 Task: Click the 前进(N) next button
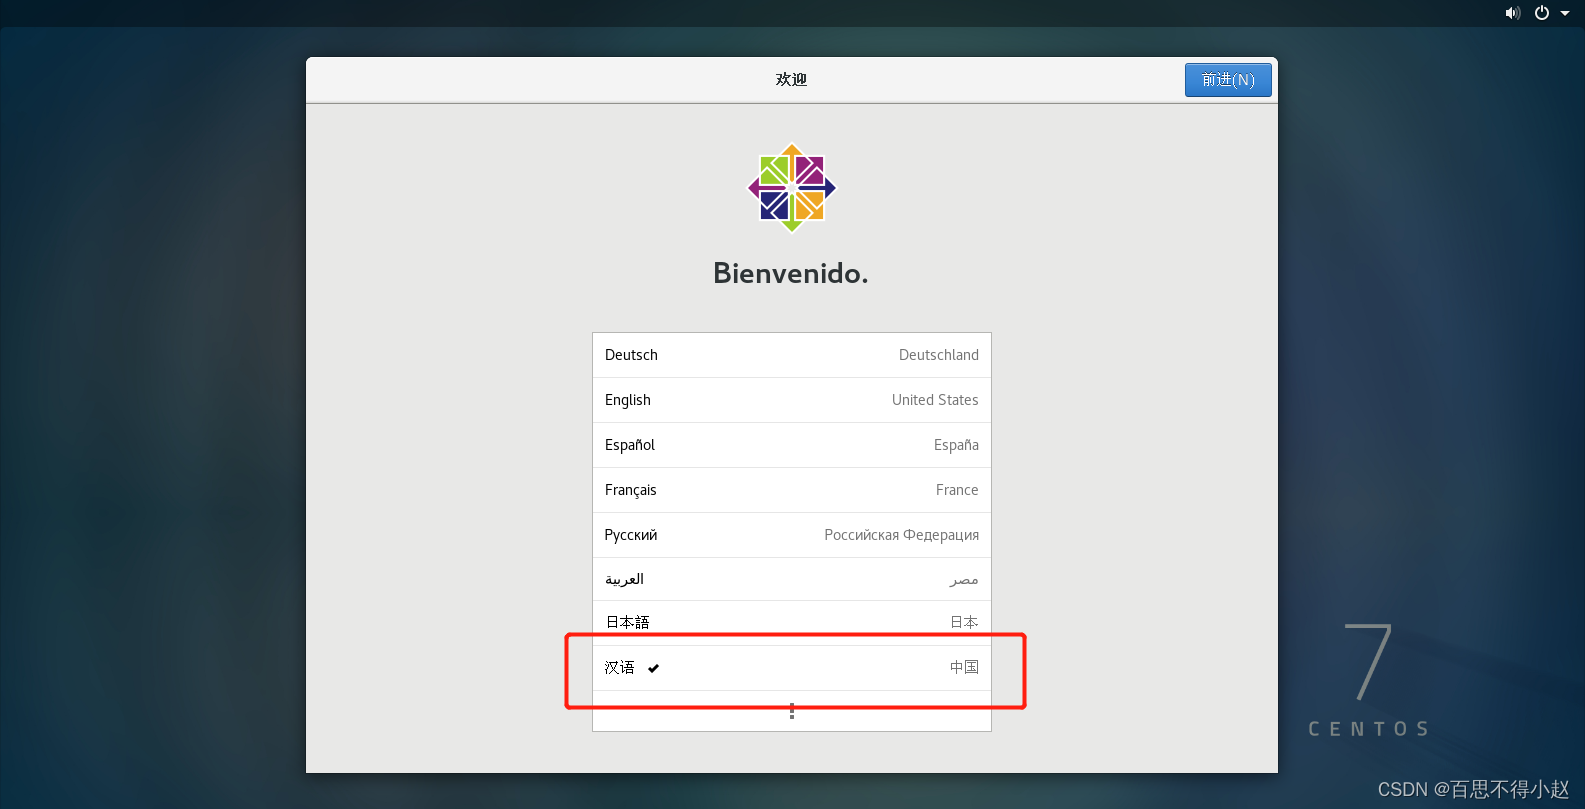pyautogui.click(x=1228, y=80)
